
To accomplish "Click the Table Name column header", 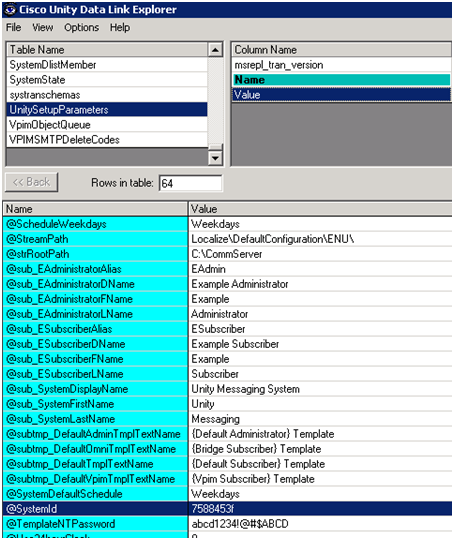I will point(107,50).
